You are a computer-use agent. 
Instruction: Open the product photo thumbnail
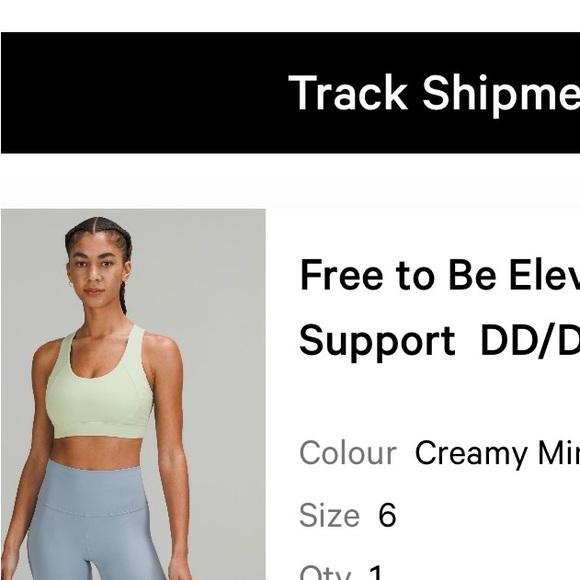pyautogui.click(x=133, y=394)
